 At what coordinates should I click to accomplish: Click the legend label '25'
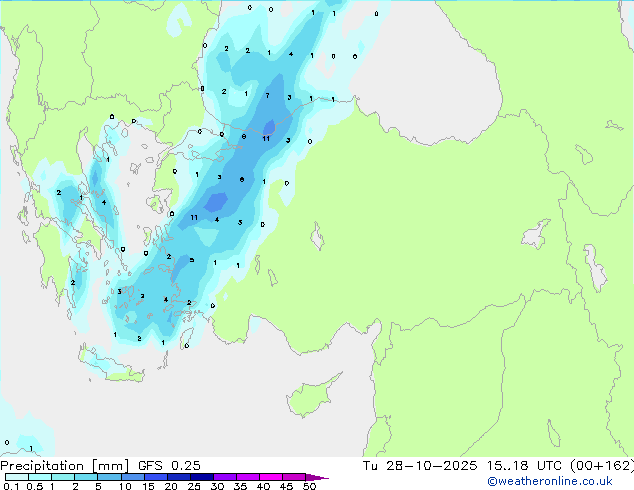tap(194, 486)
